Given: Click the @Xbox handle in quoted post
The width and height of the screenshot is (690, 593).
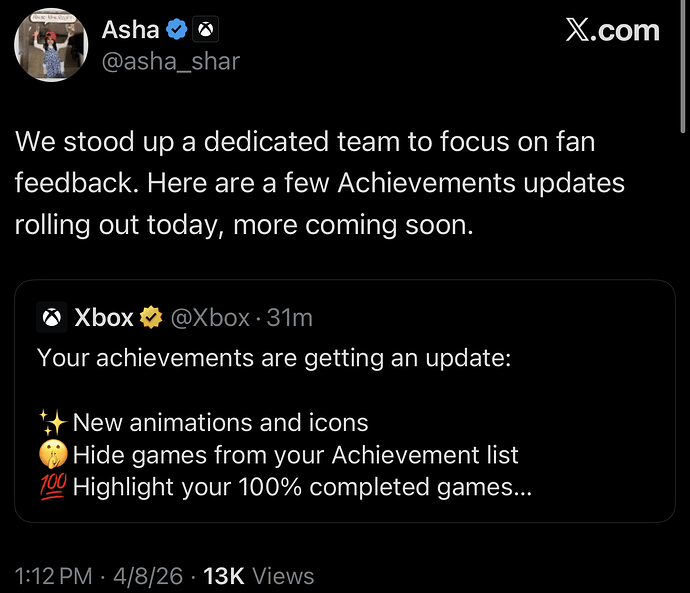Looking at the screenshot, I should click(x=210, y=318).
